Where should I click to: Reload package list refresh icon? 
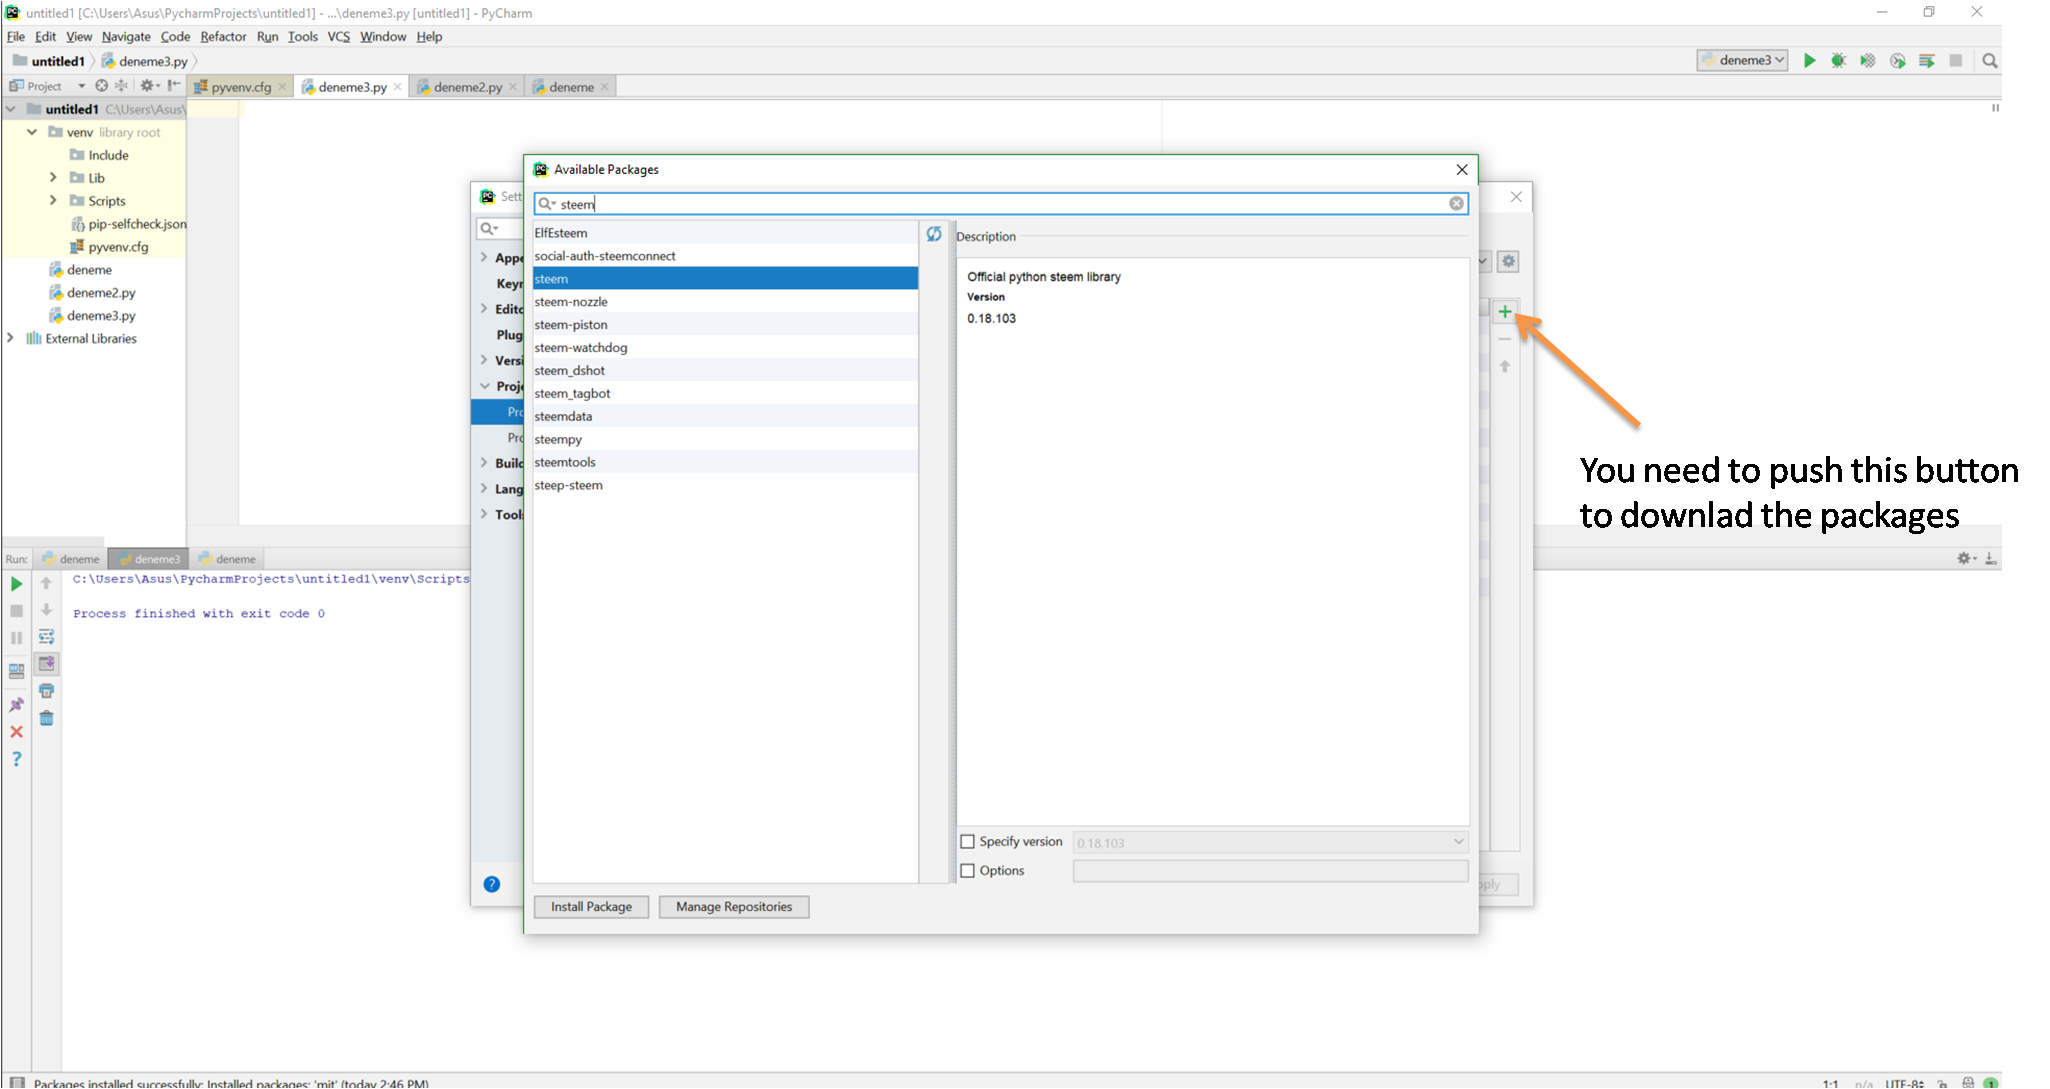click(x=934, y=233)
